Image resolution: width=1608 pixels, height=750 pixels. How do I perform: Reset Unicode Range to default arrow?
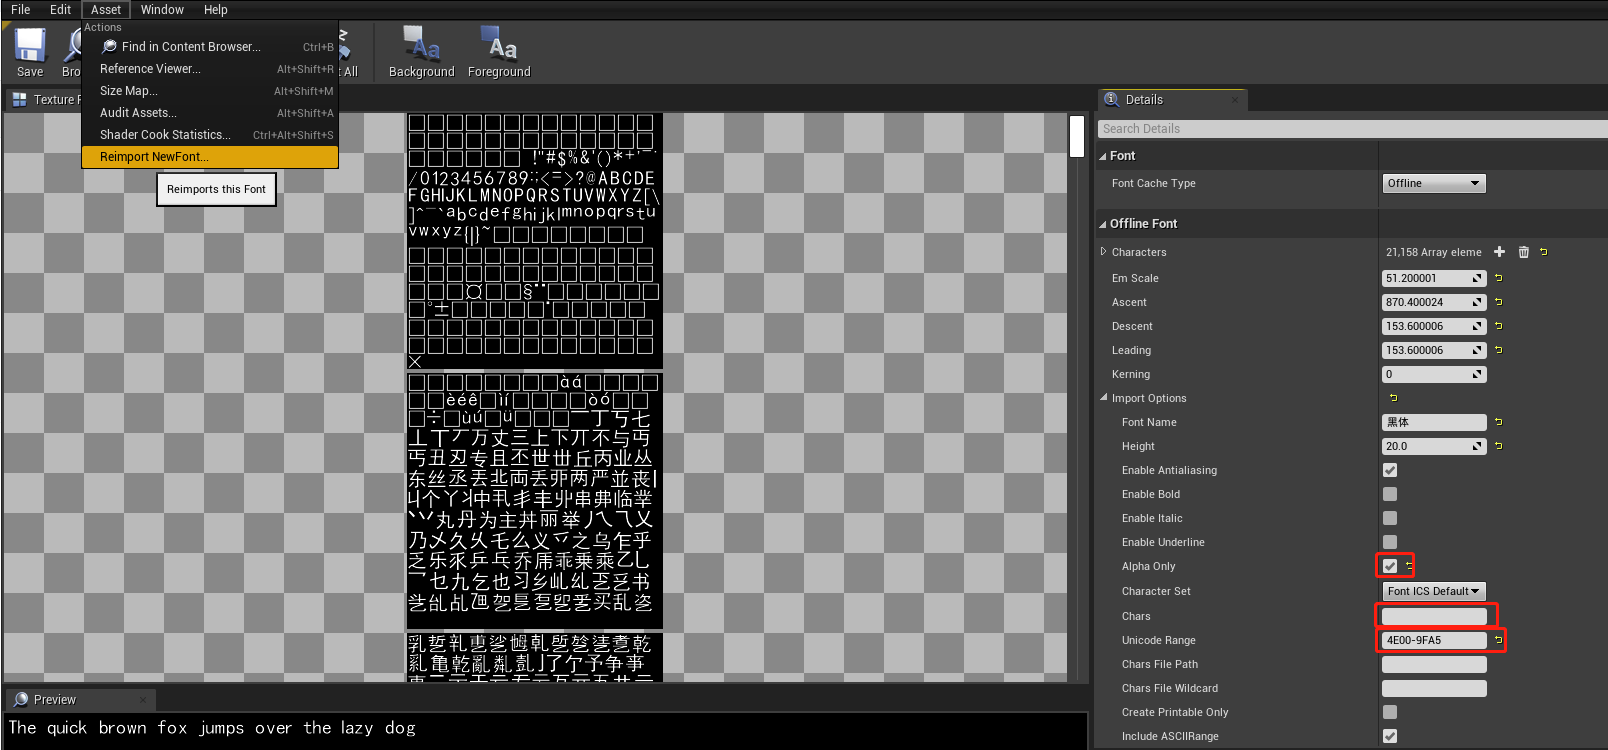(1499, 640)
